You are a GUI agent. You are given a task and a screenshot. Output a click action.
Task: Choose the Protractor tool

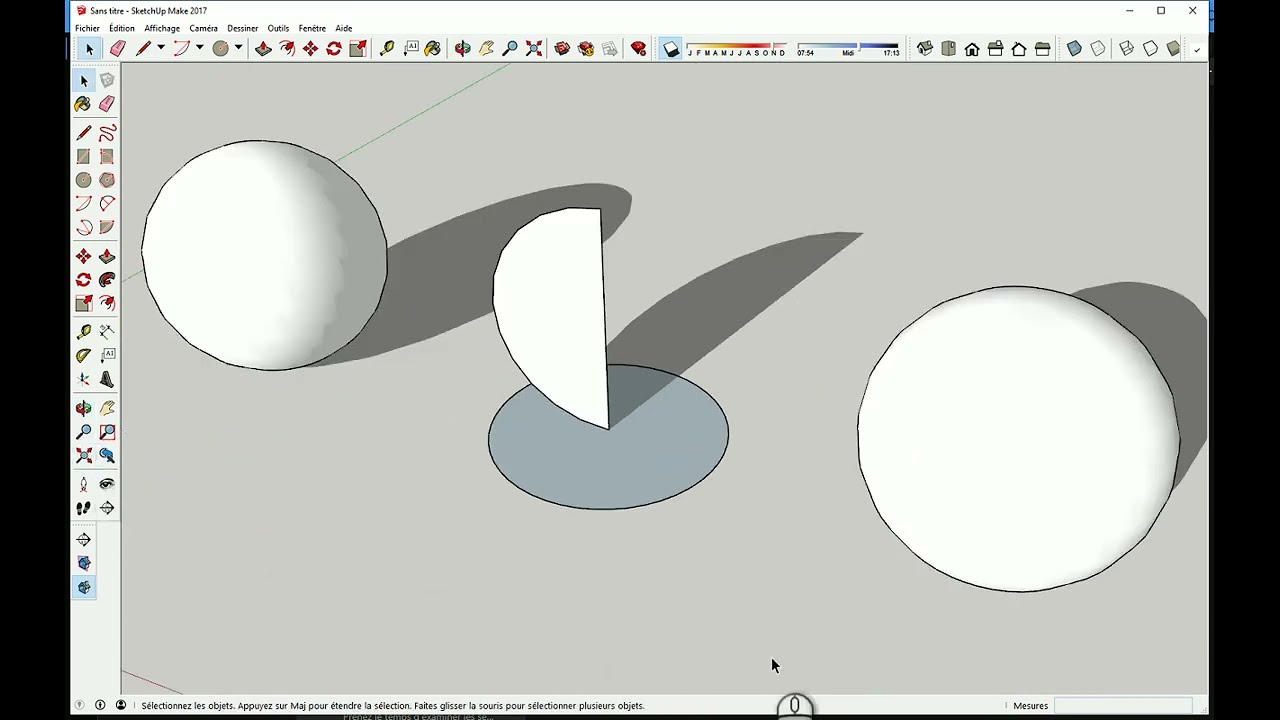click(83, 356)
